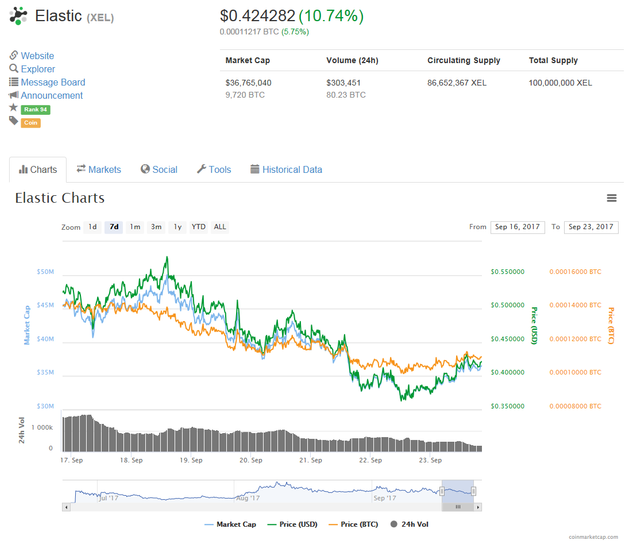Viewport: 640px width, 541px height.
Task: Click the From date field
Action: (x=518, y=227)
